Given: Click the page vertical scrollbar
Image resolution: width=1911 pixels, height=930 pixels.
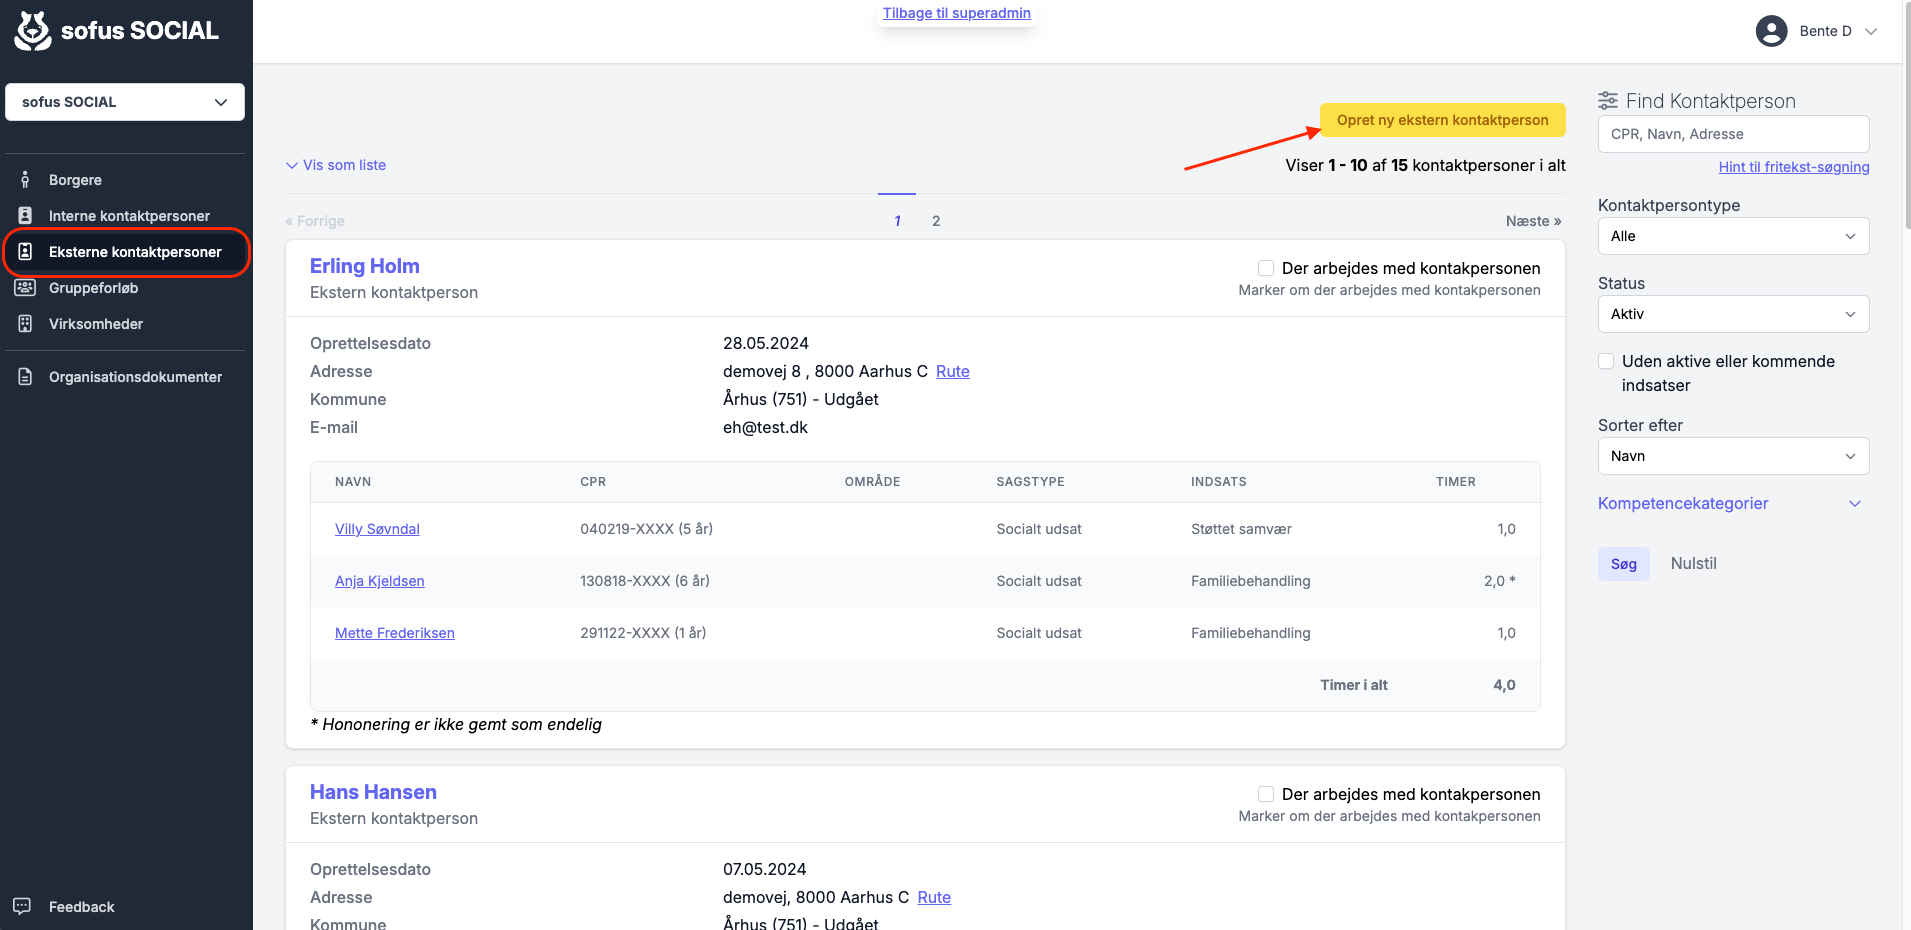Looking at the screenshot, I should coord(1907,115).
